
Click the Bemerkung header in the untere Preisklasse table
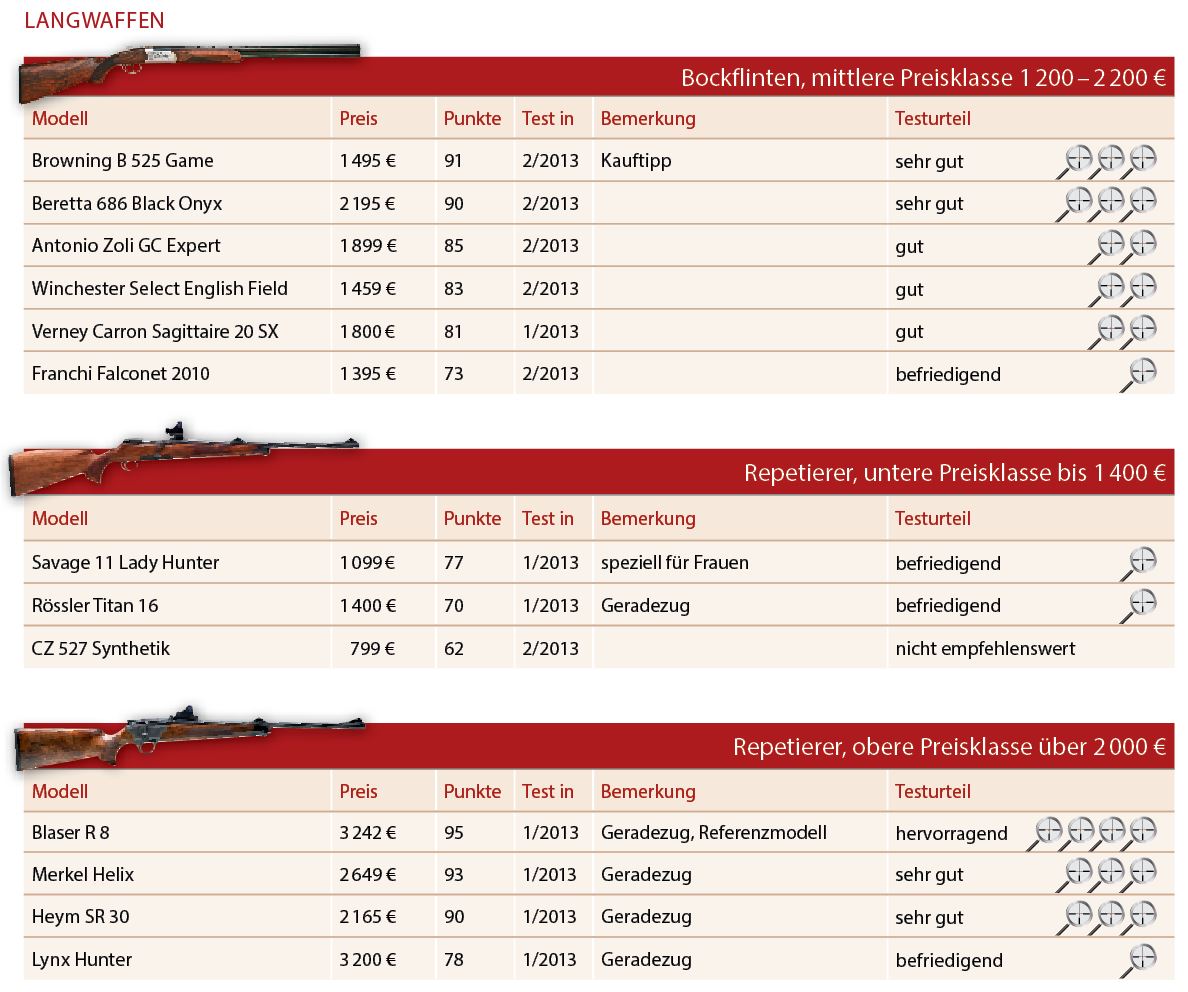pyautogui.click(x=648, y=519)
